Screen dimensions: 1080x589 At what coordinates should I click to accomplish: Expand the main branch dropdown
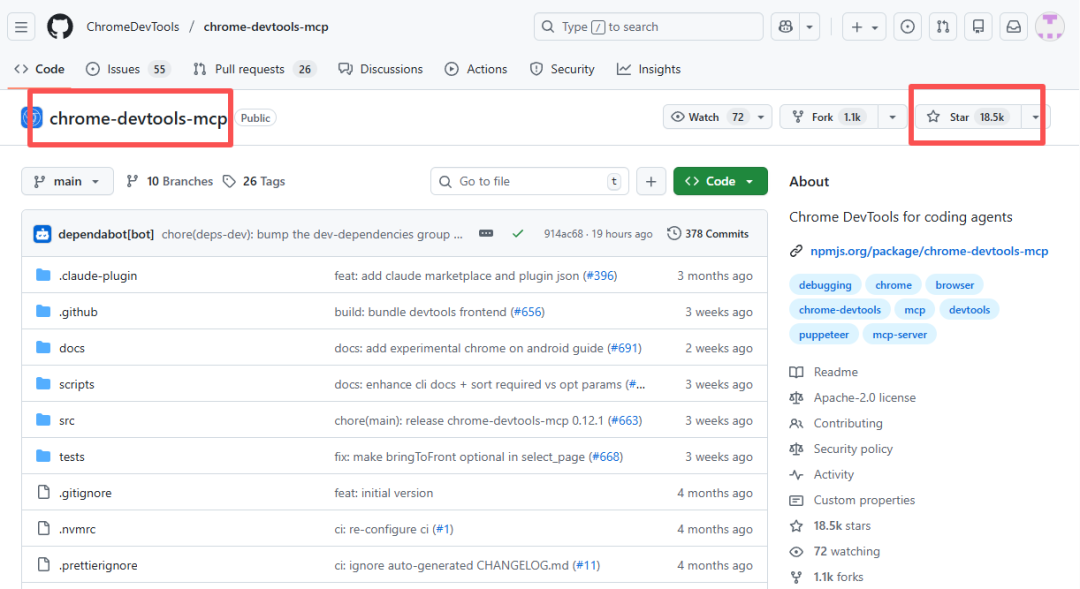click(67, 181)
